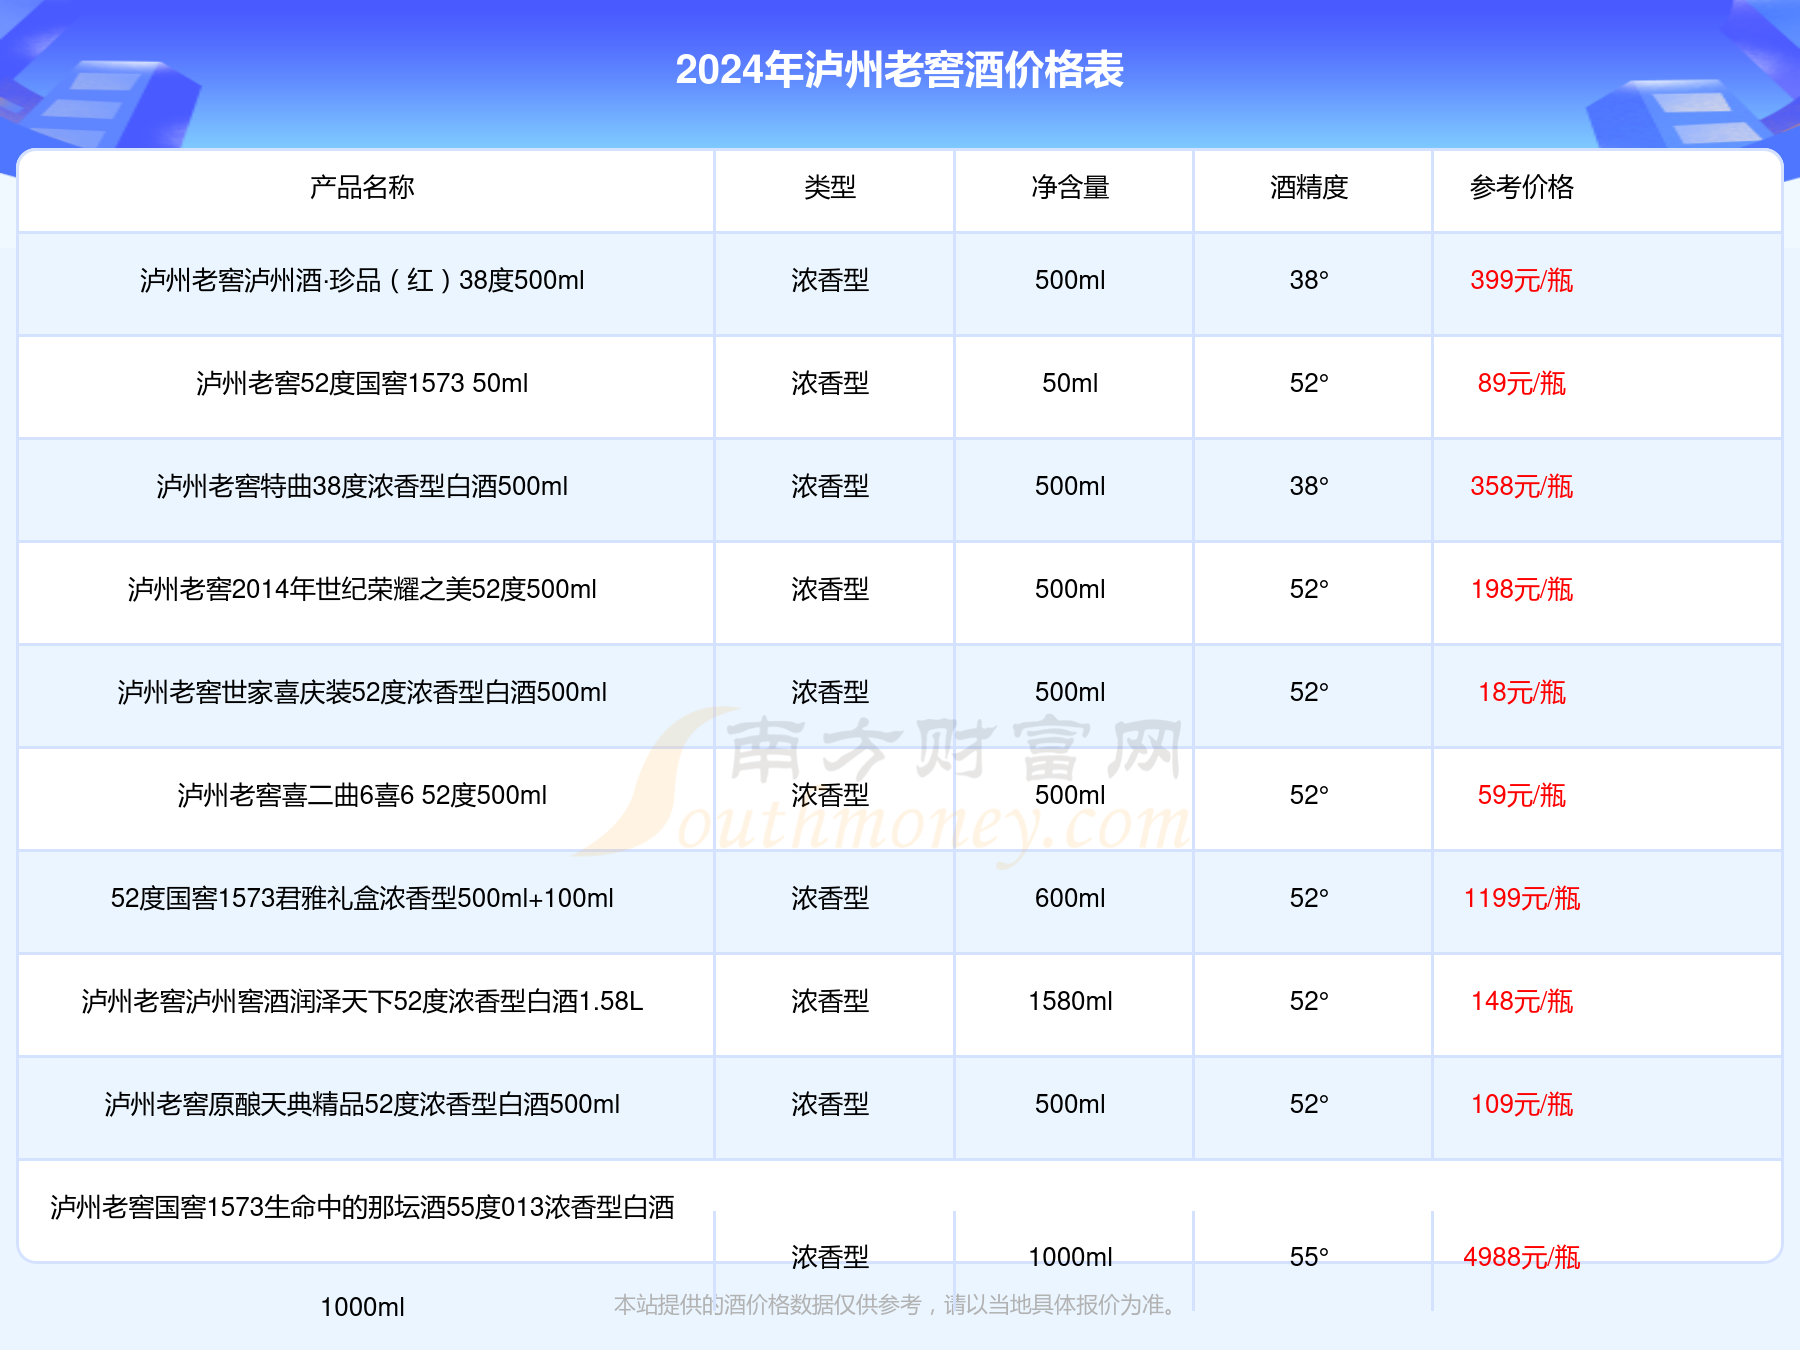The width and height of the screenshot is (1800, 1361).
Task: Click the 1000ml net content cell
Action: [1070, 1257]
